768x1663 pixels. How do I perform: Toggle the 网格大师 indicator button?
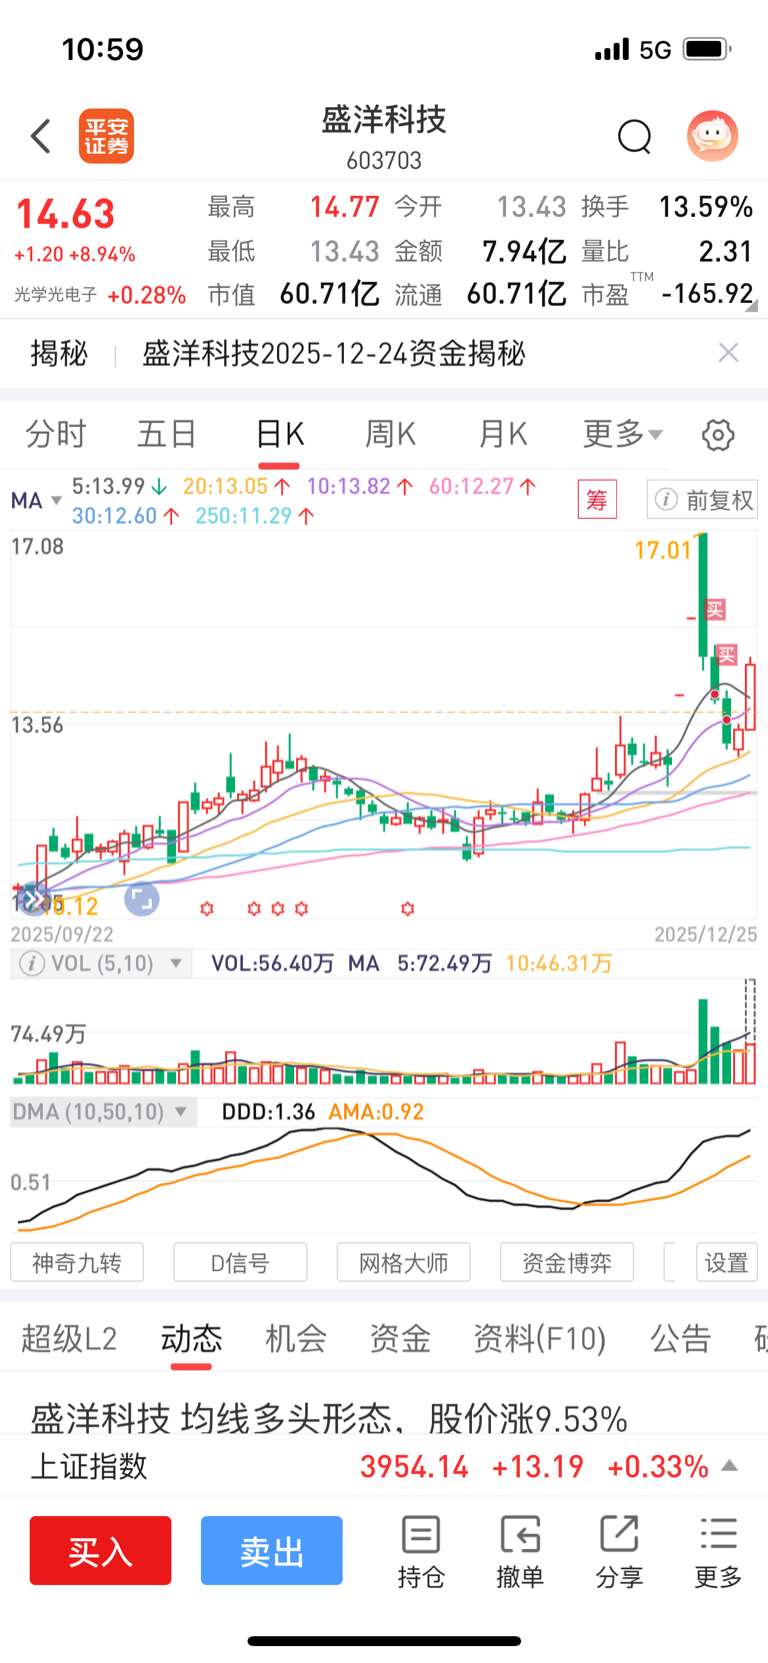coord(403,1262)
